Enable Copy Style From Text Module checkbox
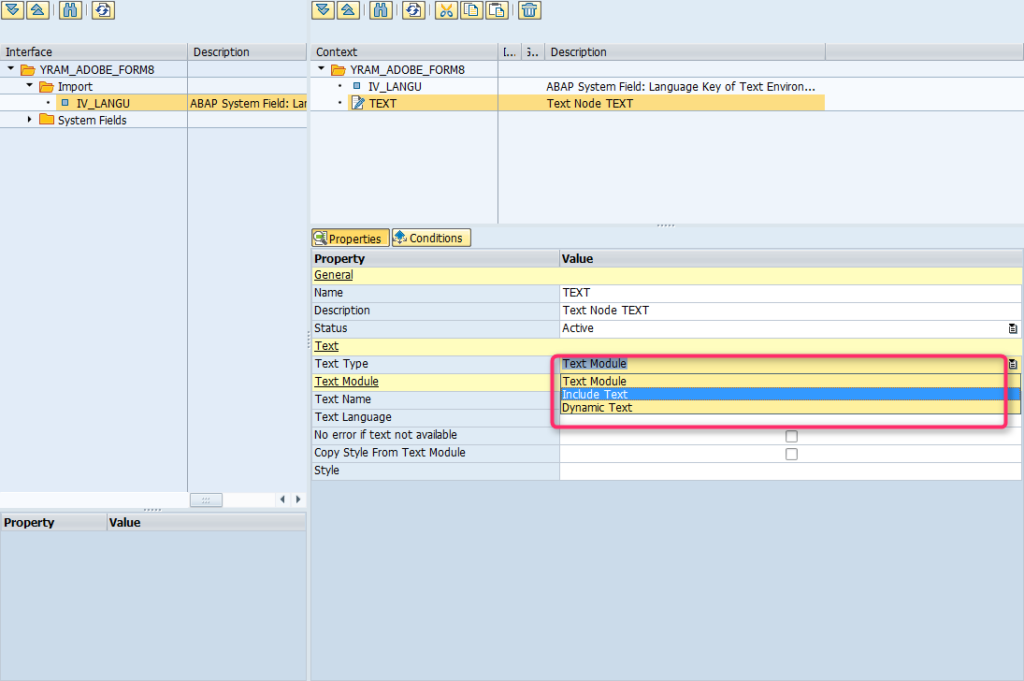The height and width of the screenshot is (681, 1024). (792, 454)
